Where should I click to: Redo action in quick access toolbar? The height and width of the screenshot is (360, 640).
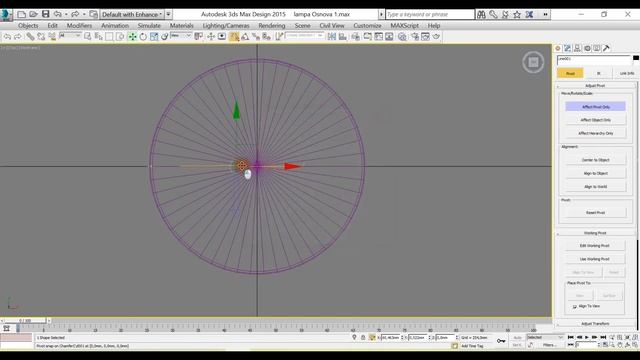pyautogui.click(x=75, y=14)
